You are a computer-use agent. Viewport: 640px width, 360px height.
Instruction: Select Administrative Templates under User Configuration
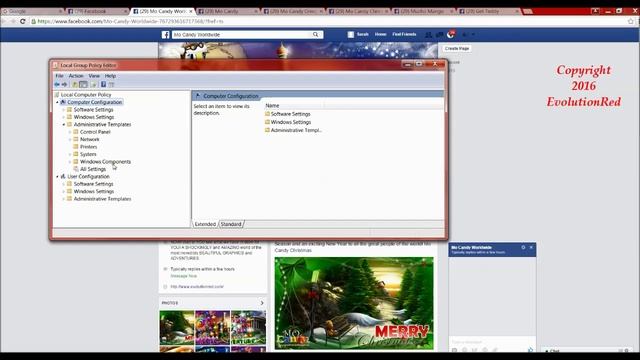[102, 199]
